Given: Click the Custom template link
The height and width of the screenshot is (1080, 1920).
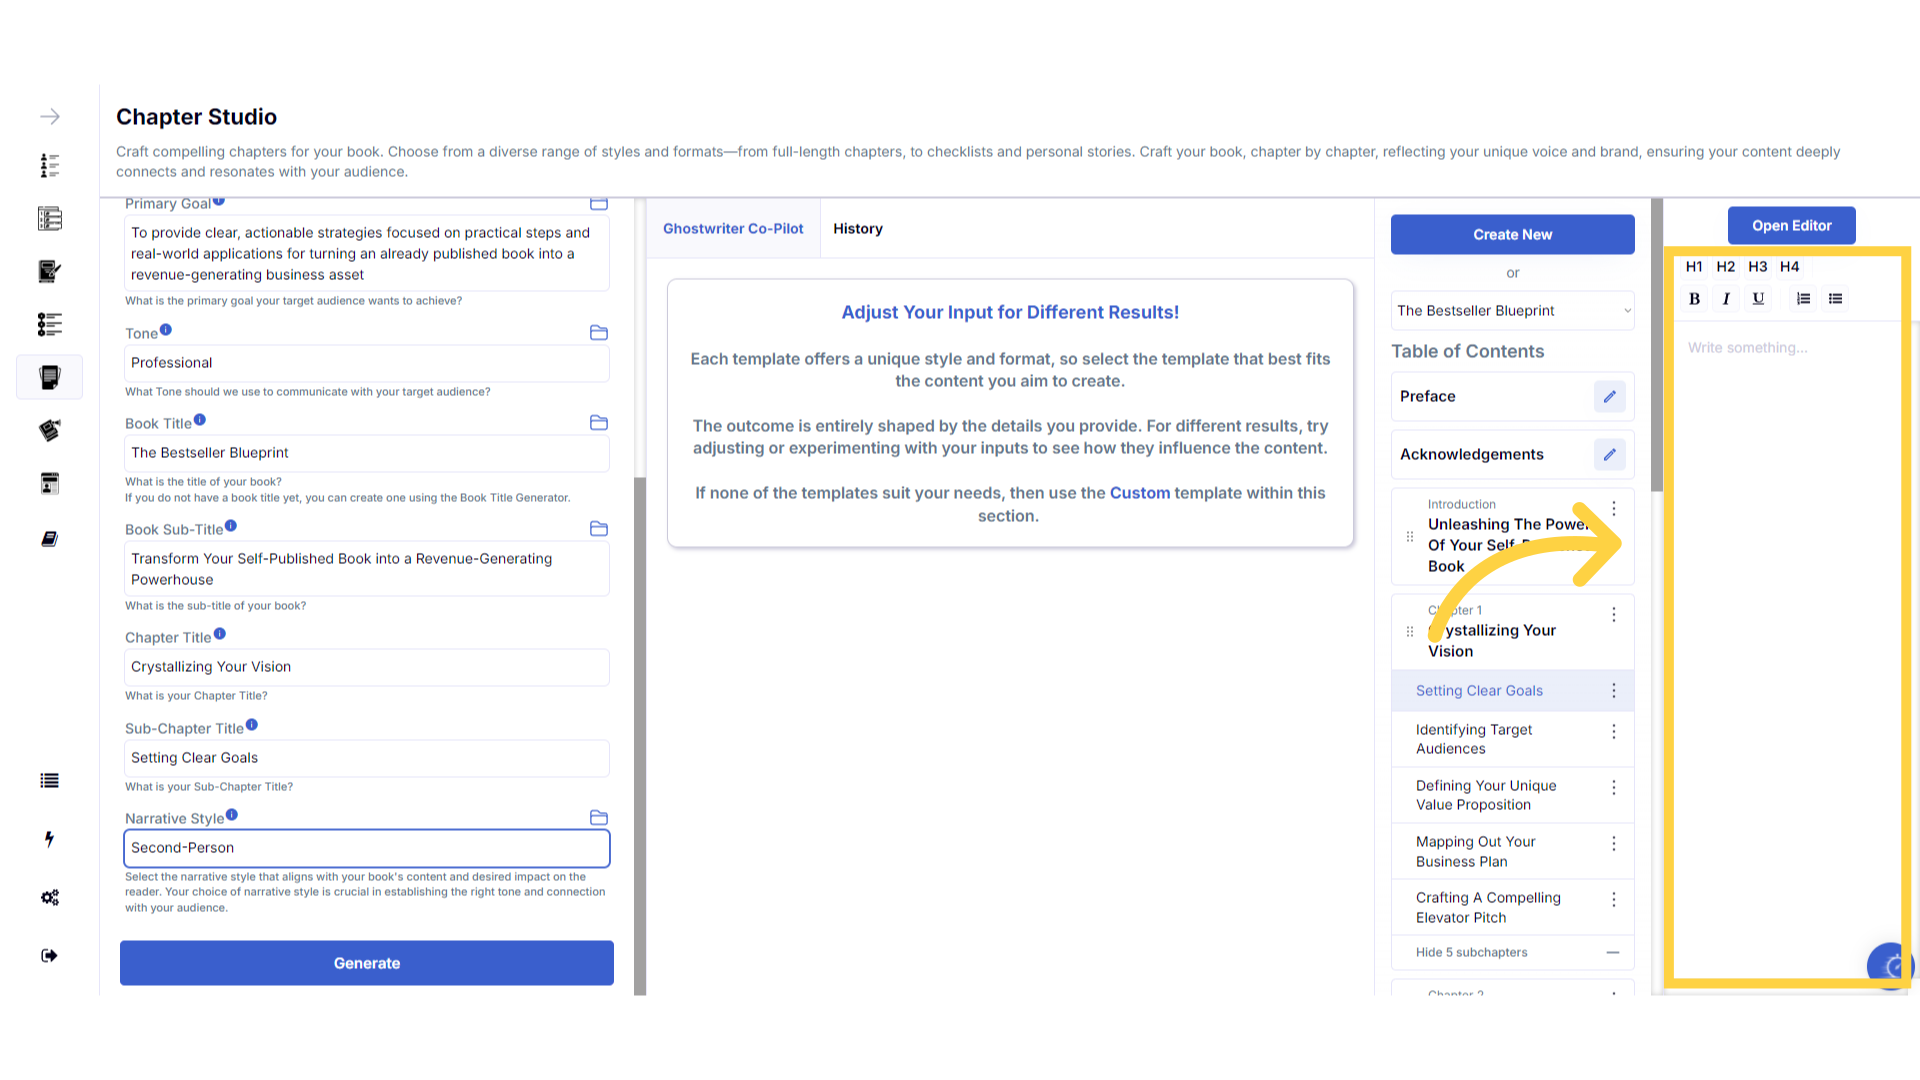Looking at the screenshot, I should point(1139,493).
